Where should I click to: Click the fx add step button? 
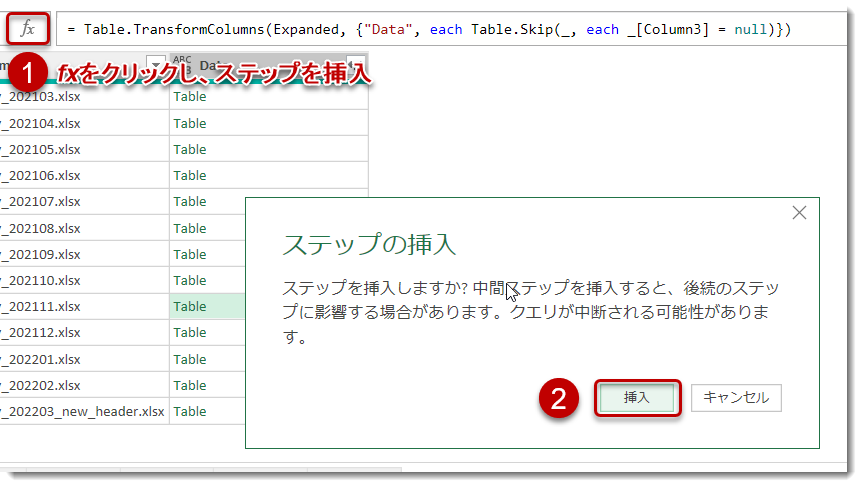[27, 29]
